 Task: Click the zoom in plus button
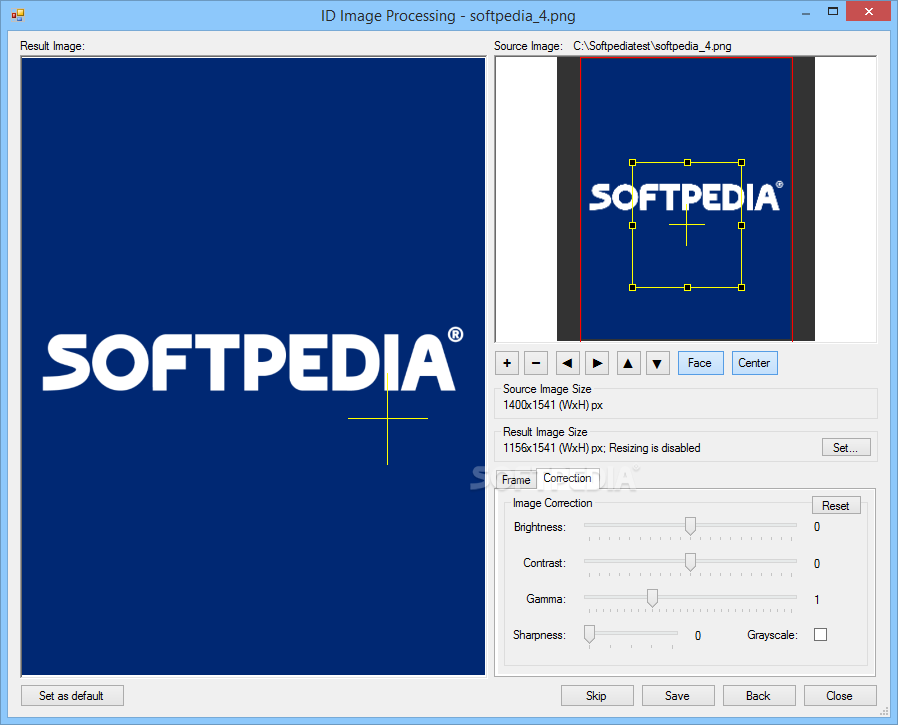tap(507, 363)
